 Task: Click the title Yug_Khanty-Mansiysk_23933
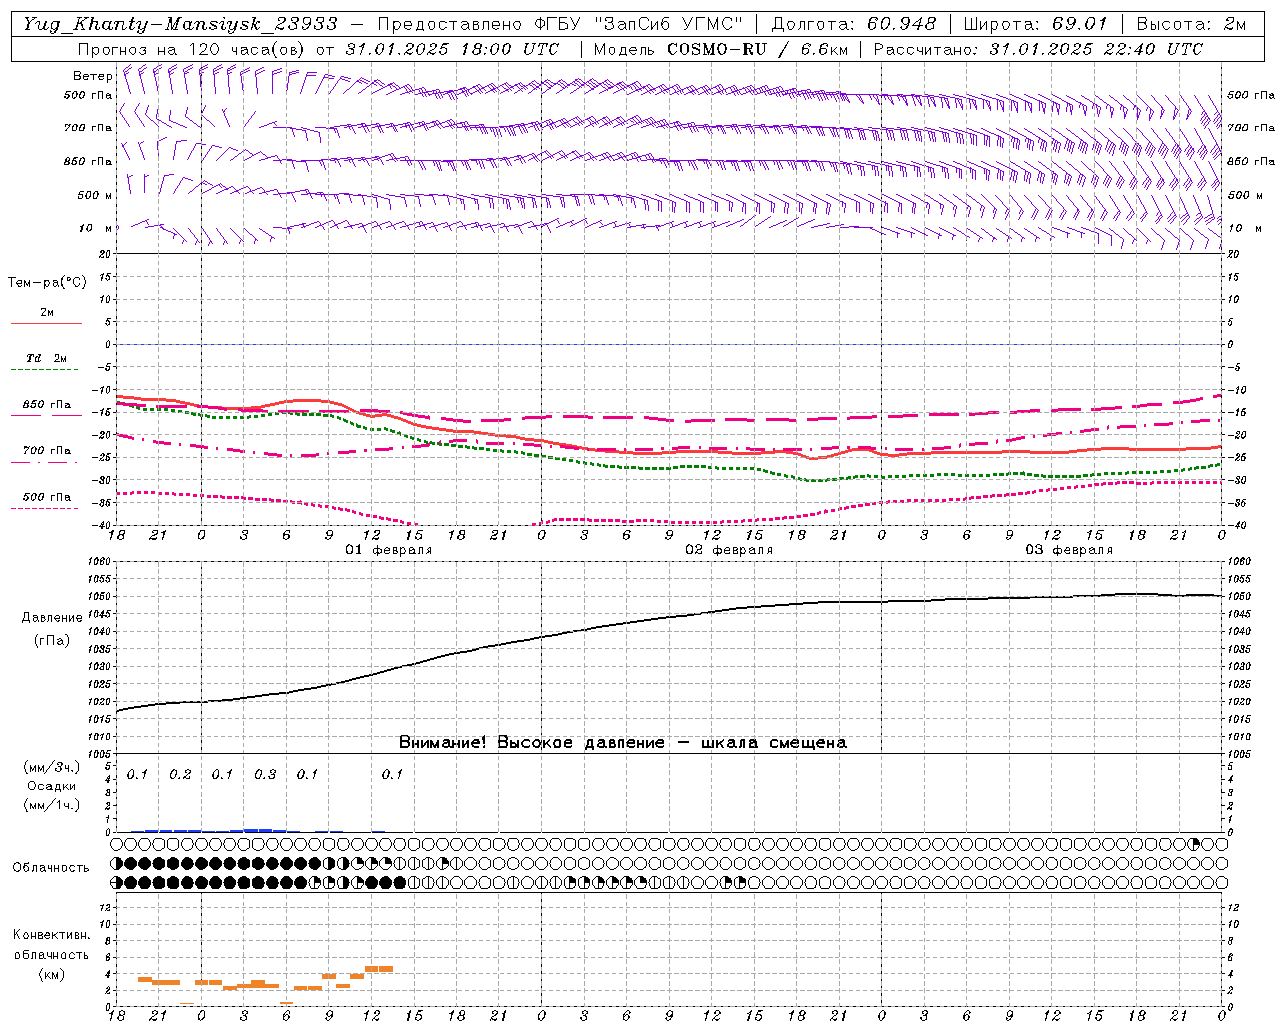pos(181,24)
